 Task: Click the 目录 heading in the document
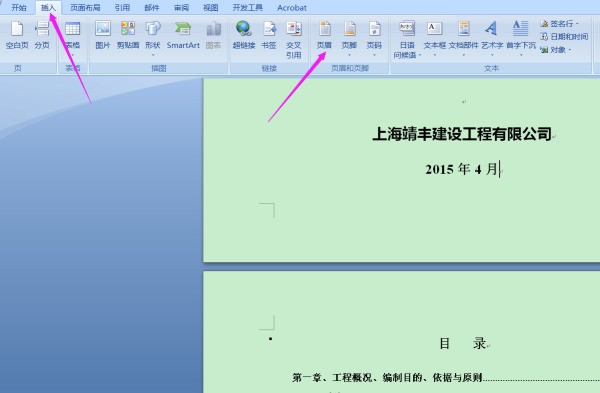(x=462, y=343)
